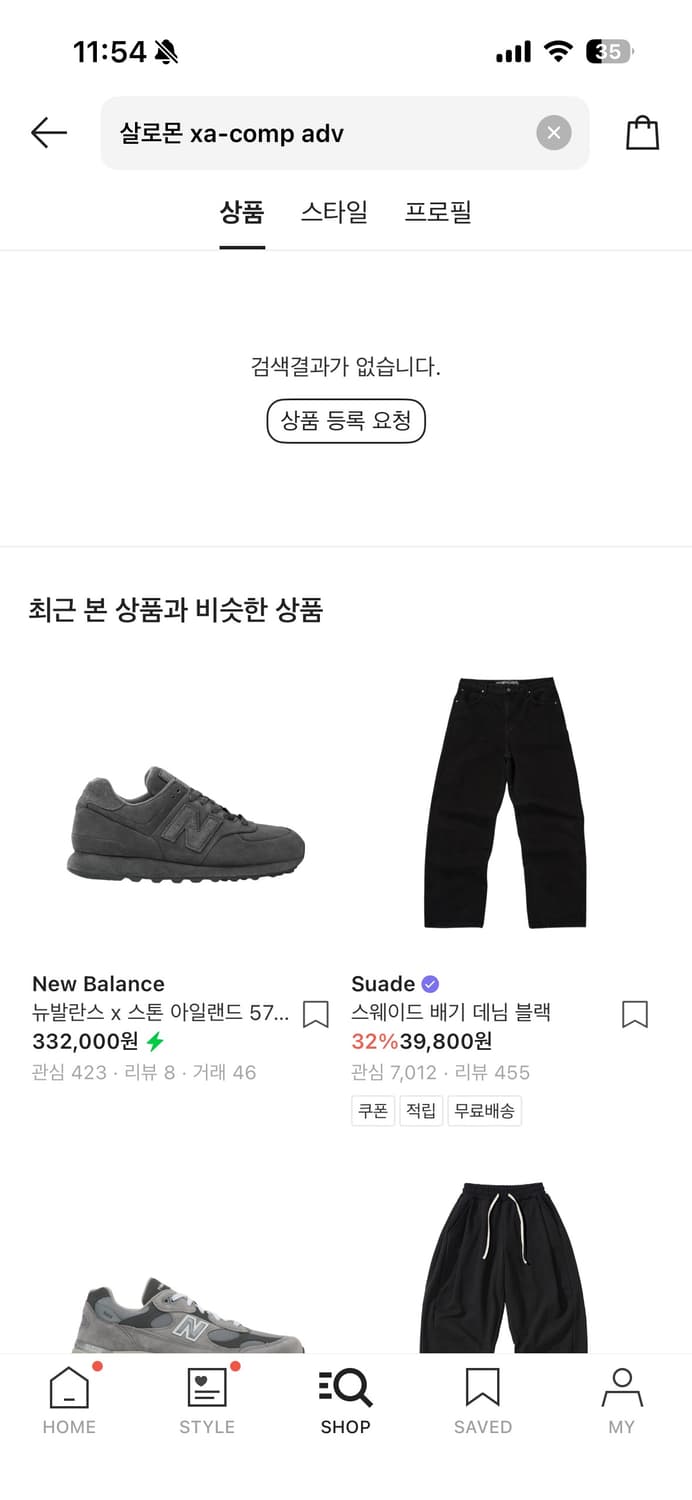Switch to the 스타일 tab
The image size is (692, 1500).
[334, 212]
